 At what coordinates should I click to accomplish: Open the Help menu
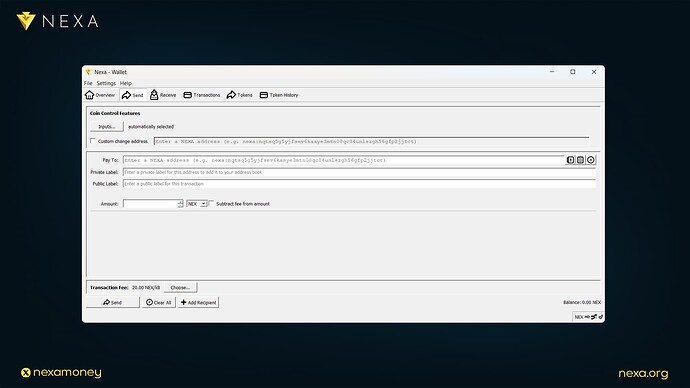[126, 83]
